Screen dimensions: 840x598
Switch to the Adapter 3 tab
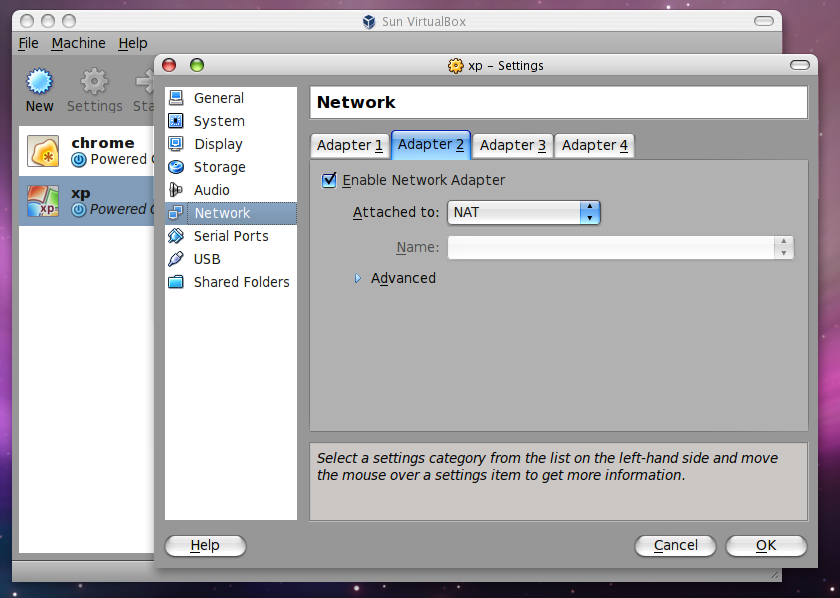[513, 145]
